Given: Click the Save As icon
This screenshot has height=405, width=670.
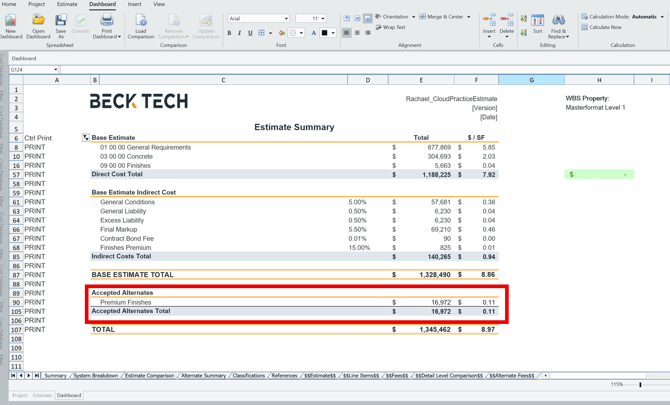Looking at the screenshot, I should click(60, 21).
